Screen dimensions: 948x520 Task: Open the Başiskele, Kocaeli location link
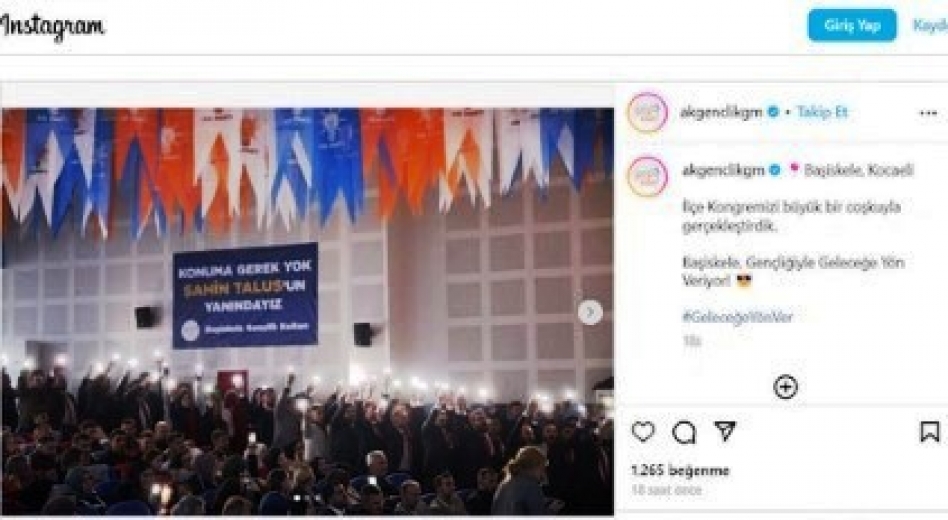click(x=859, y=171)
